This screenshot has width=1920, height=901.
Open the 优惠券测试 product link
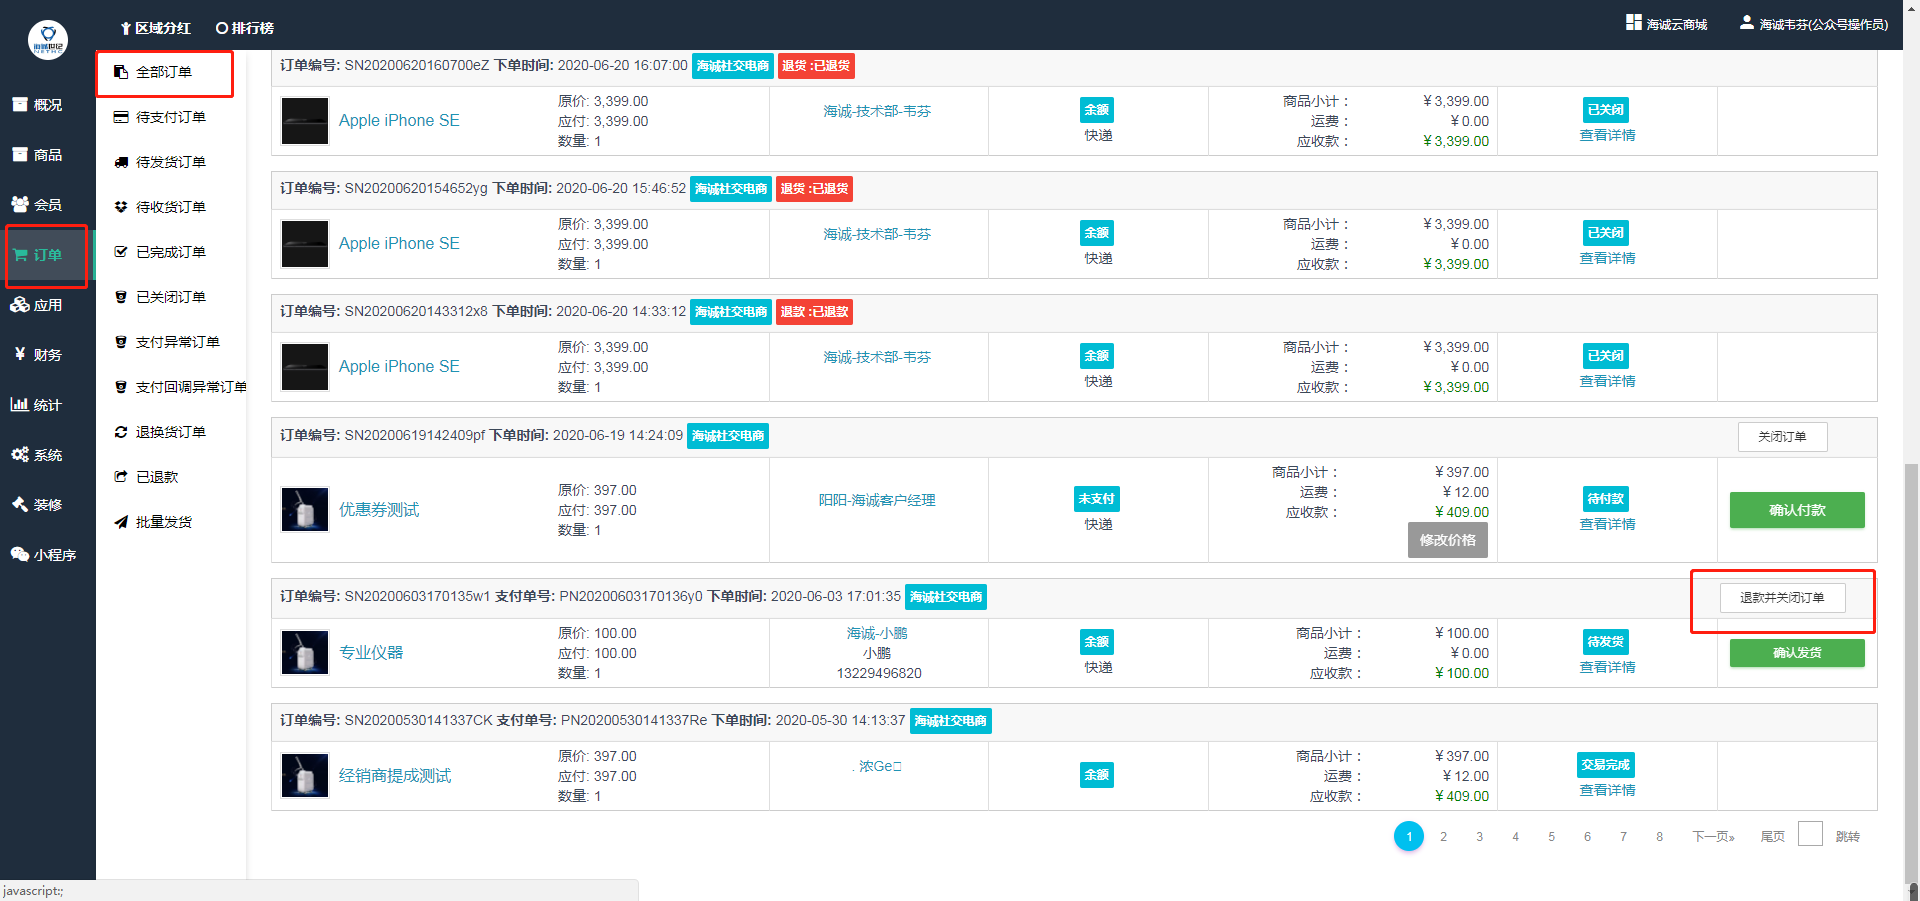[x=379, y=510]
